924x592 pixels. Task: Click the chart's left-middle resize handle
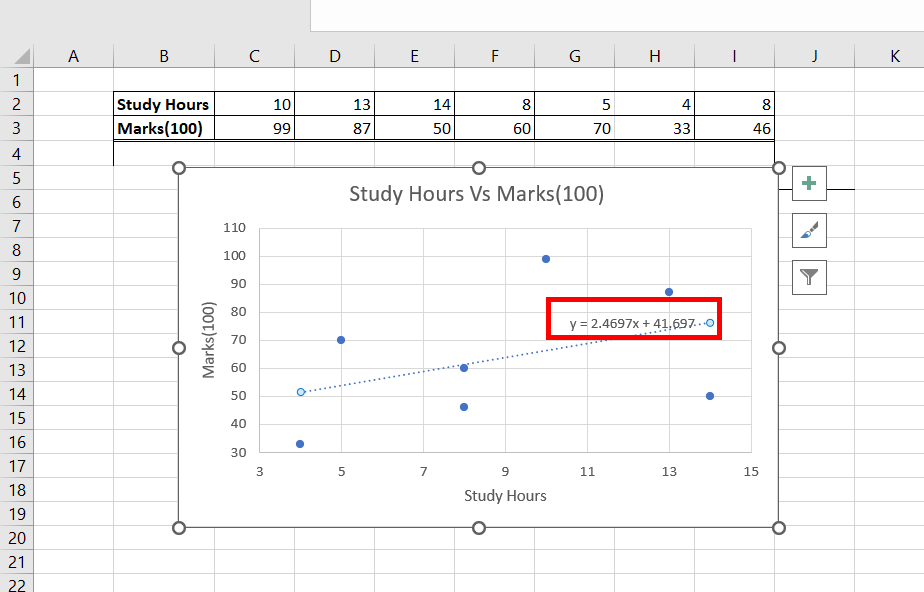click(x=179, y=348)
